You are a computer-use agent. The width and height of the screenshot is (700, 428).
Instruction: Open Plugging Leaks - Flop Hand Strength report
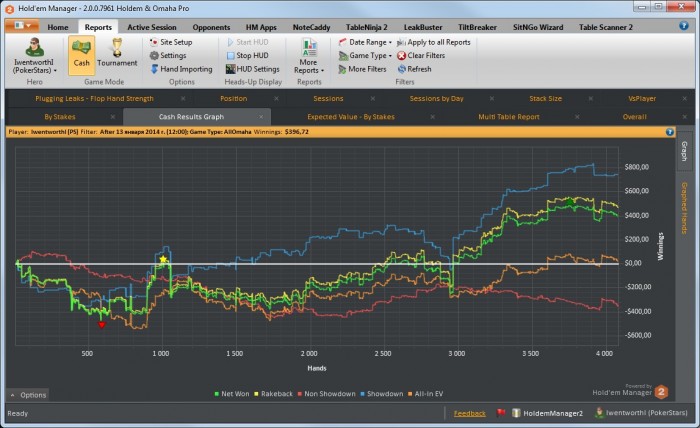[x=94, y=99]
